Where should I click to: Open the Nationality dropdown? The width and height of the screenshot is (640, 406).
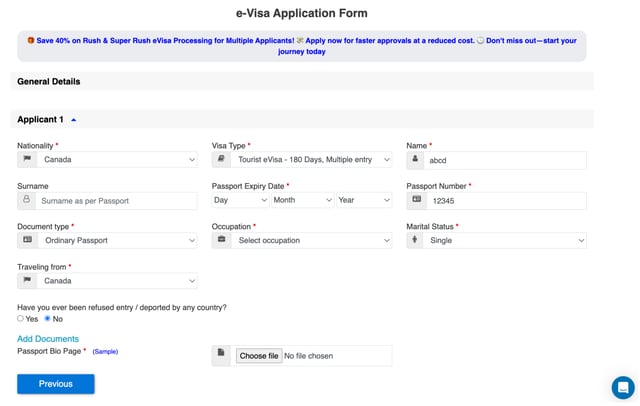117,160
